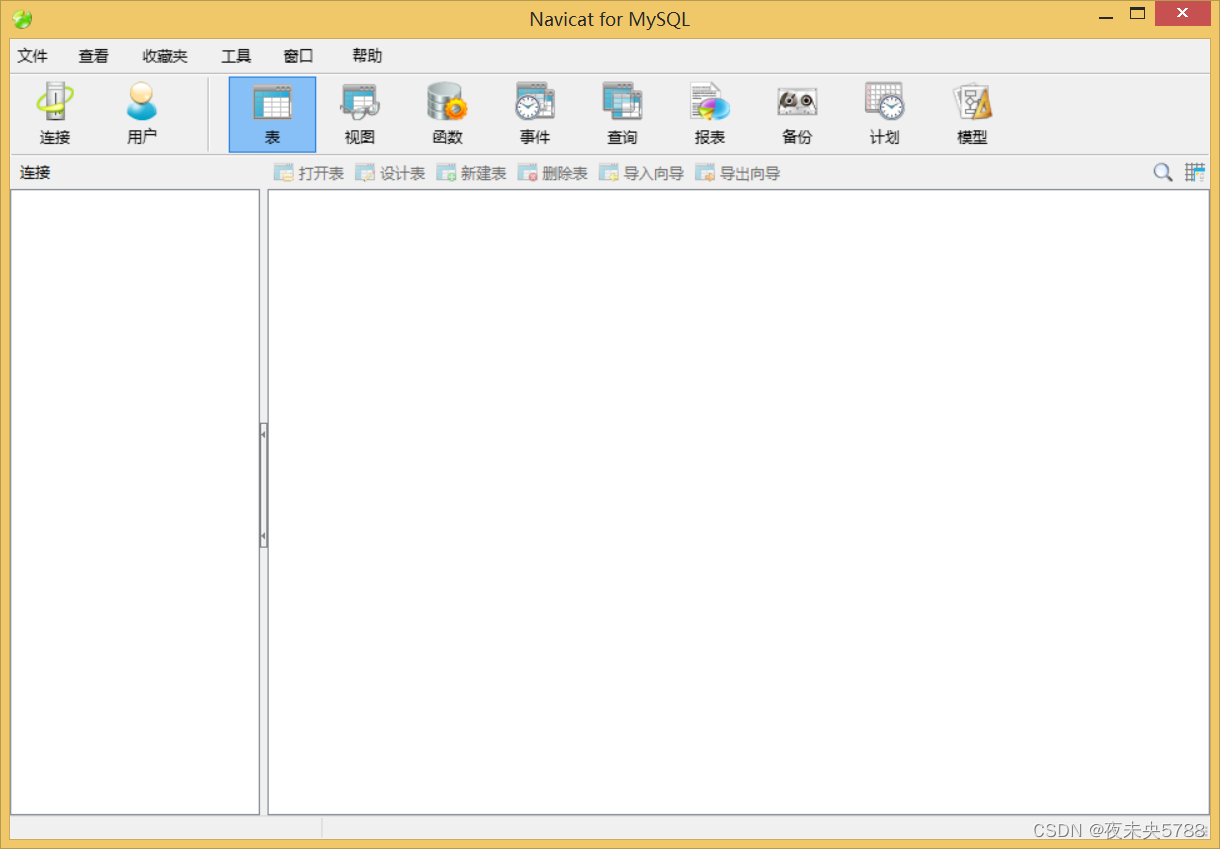Show the 事件 (Event) objects icon
The height and width of the screenshot is (849, 1220).
pyautogui.click(x=535, y=114)
